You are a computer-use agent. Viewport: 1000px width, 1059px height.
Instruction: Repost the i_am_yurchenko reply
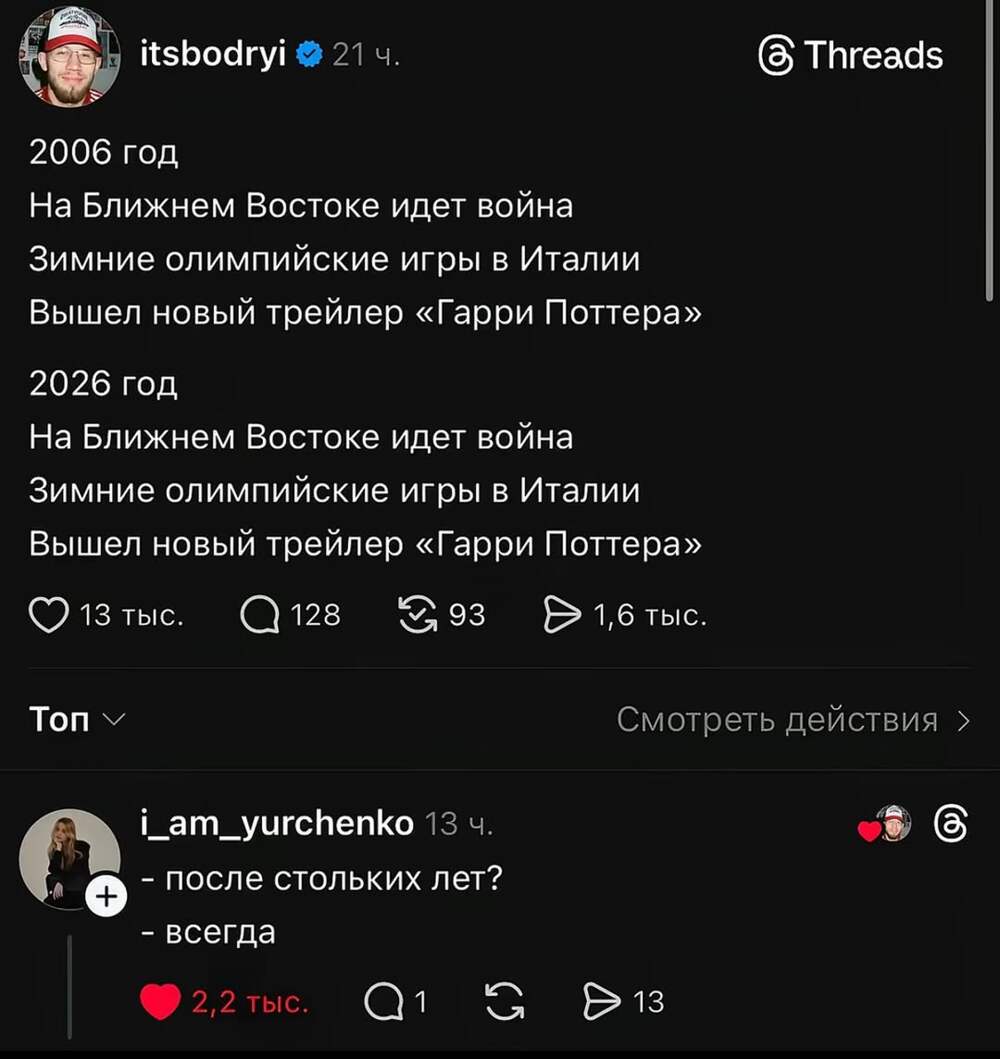502,1001
